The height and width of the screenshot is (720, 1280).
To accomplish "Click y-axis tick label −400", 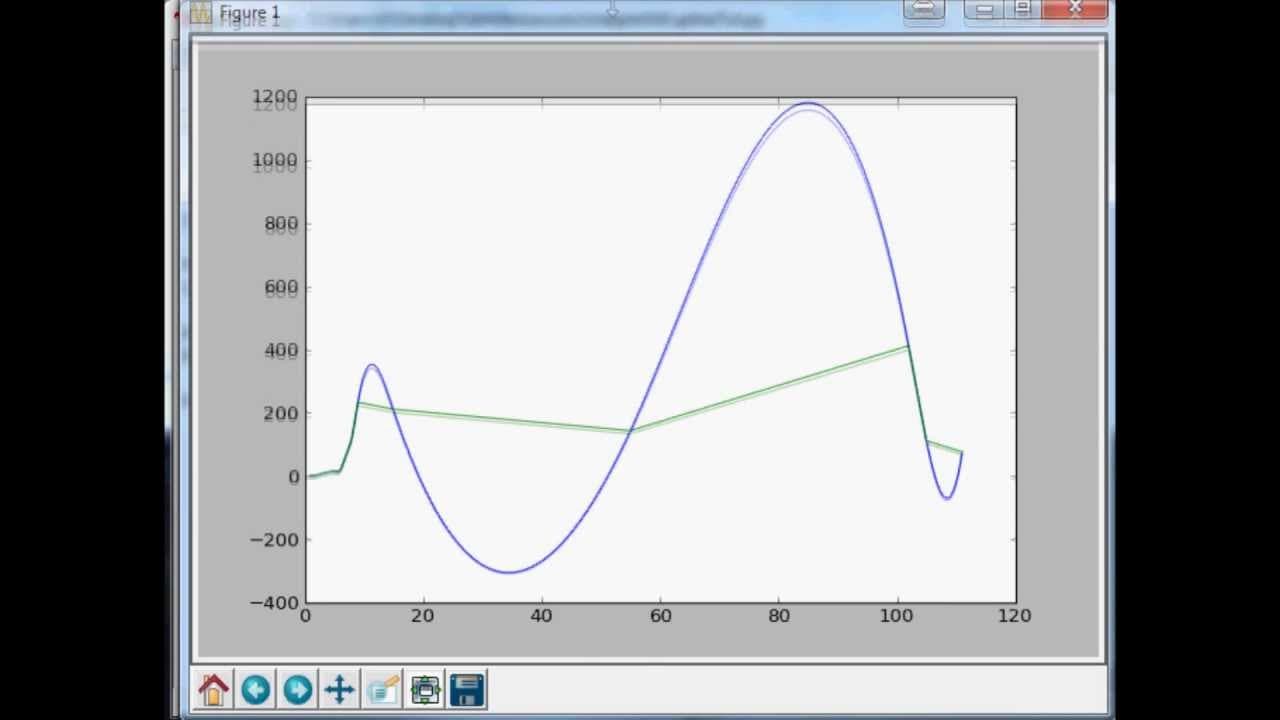I will (x=273, y=603).
